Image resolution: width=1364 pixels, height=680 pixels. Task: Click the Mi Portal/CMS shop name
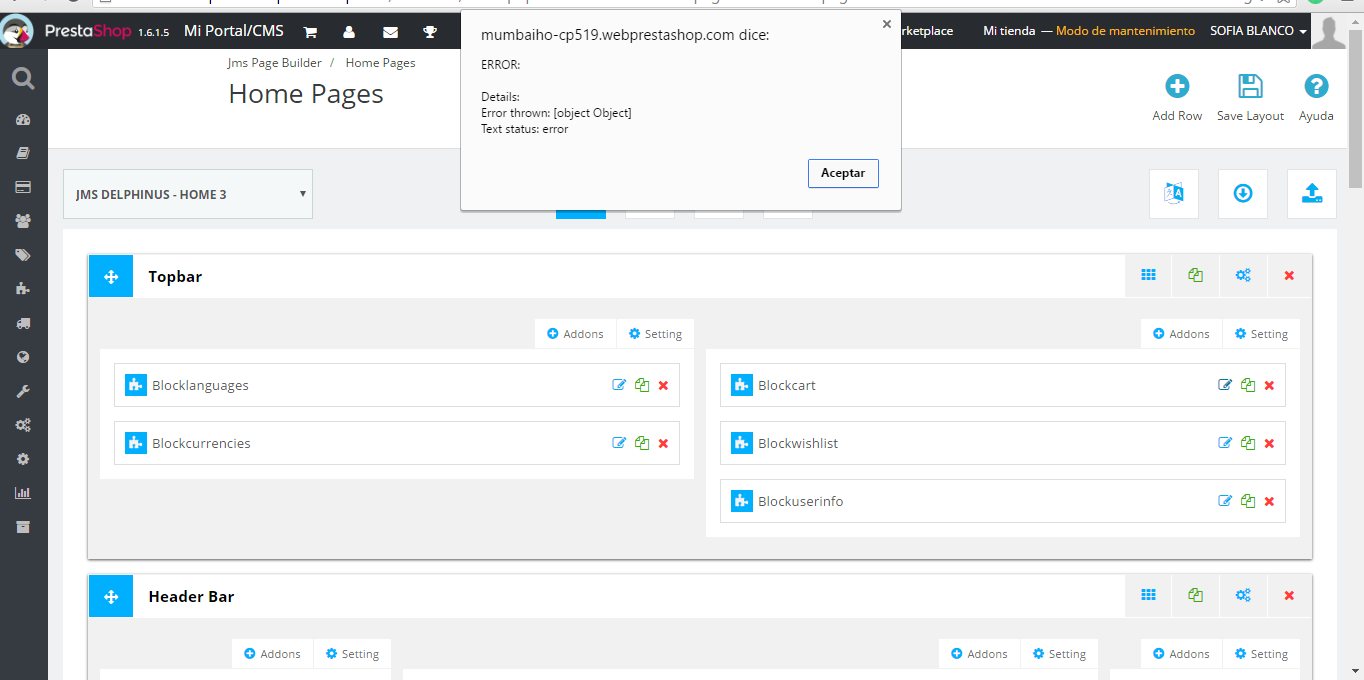[234, 31]
